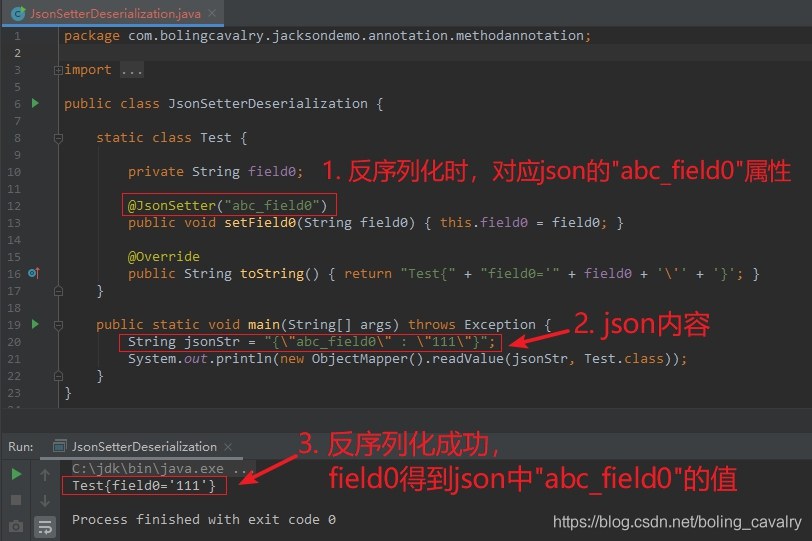
Task: Click the package declaration on line 1
Action: 327,36
